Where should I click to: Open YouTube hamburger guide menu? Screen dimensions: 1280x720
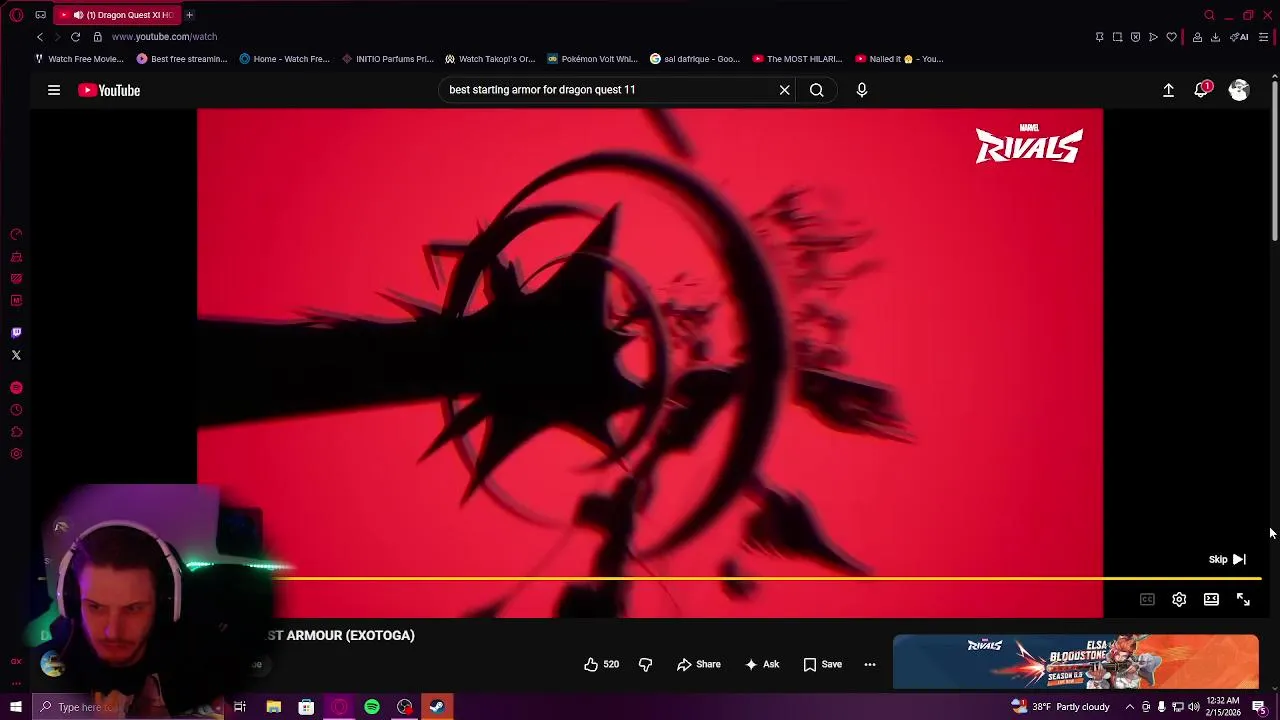point(54,90)
